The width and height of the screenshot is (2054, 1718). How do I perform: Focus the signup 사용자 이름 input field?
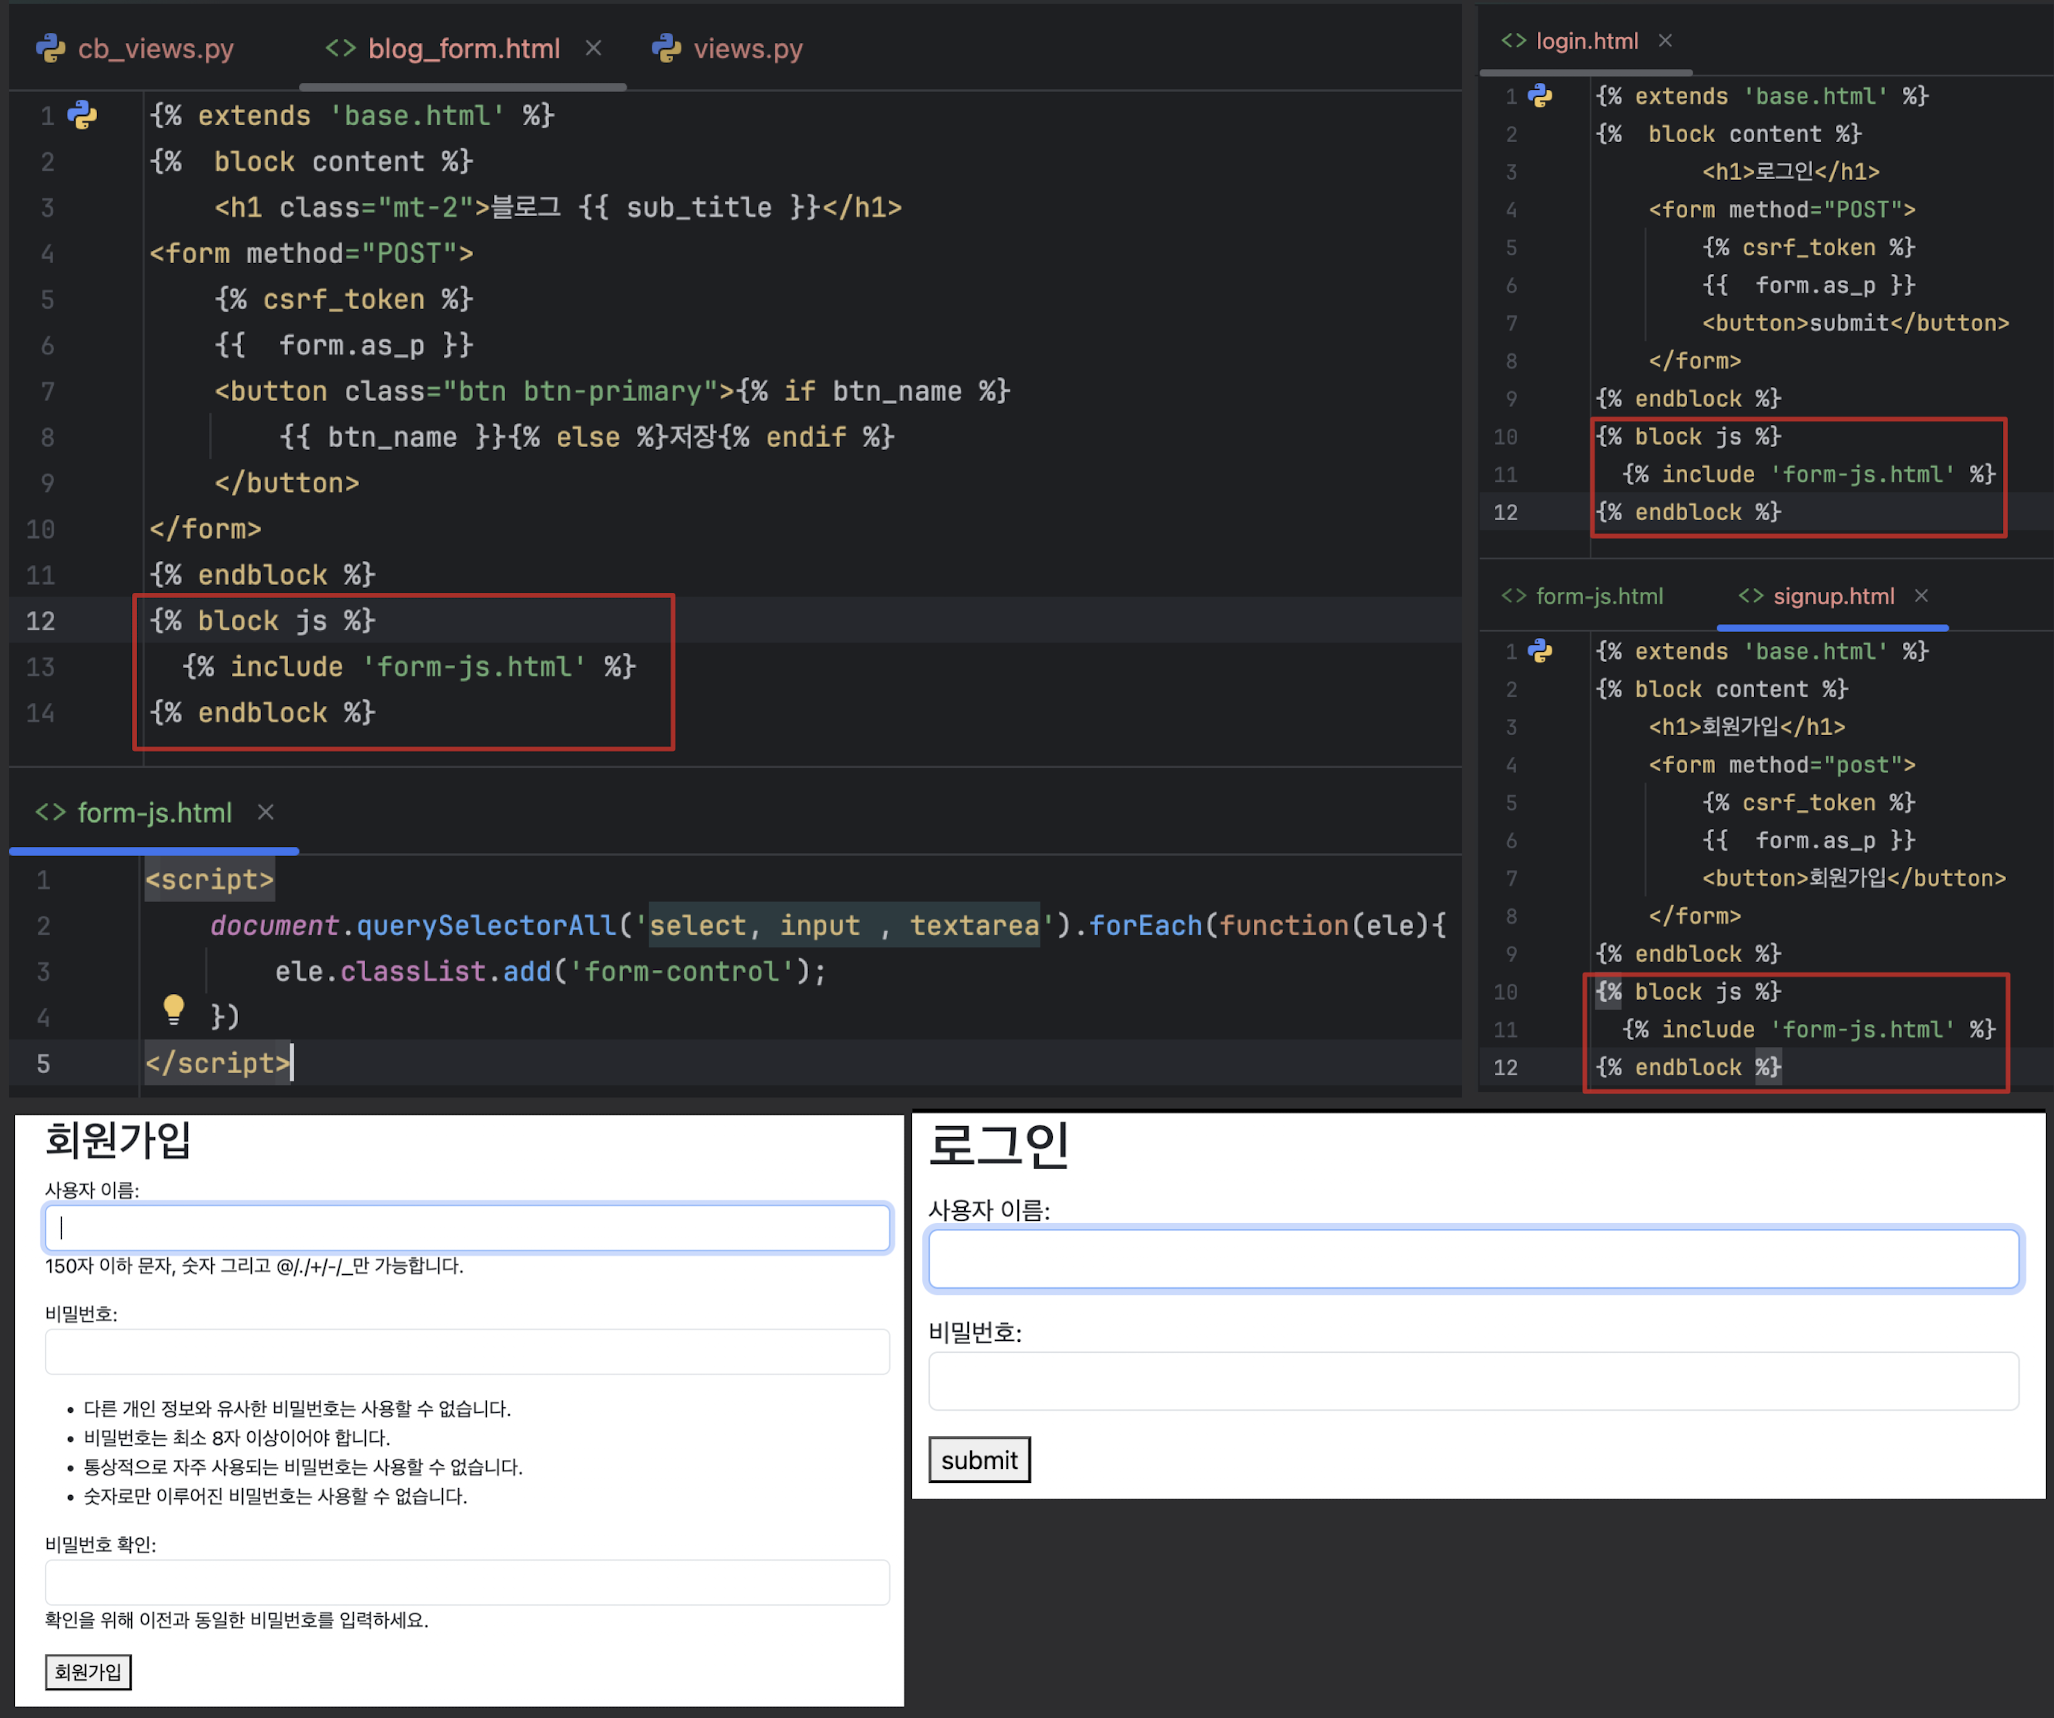coord(467,1227)
